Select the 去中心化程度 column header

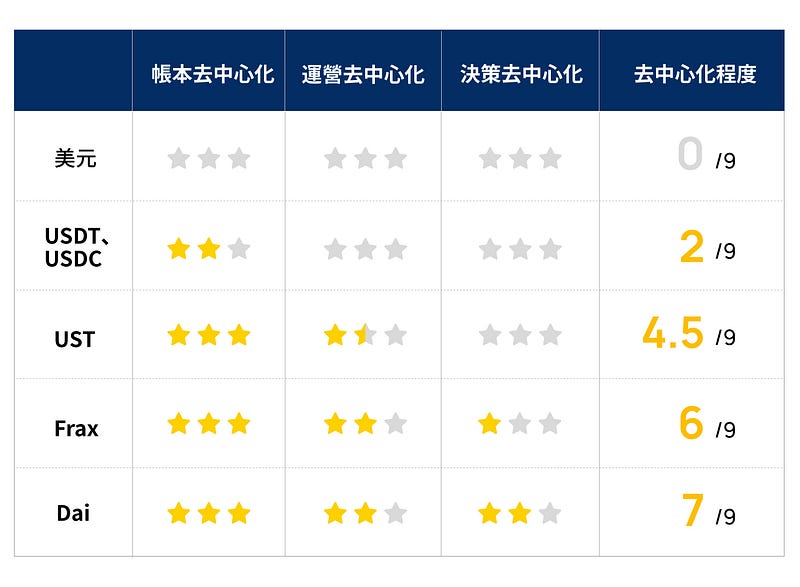click(695, 74)
